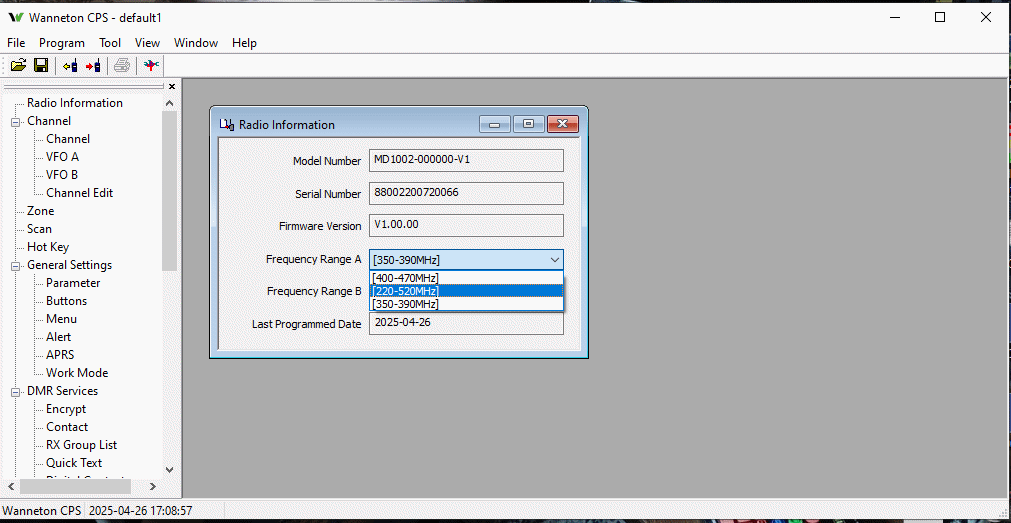Open the View menu
The image size is (1011, 523).
pos(147,43)
